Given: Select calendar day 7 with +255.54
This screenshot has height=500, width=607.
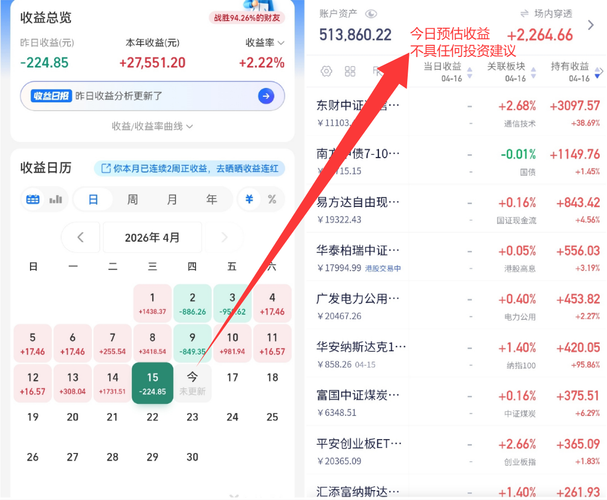Looking at the screenshot, I should coord(113,343).
